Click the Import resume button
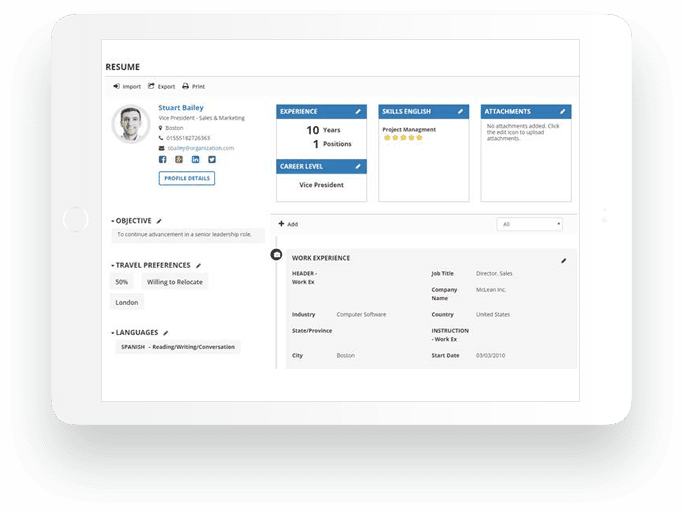683x513 pixels. [127, 86]
